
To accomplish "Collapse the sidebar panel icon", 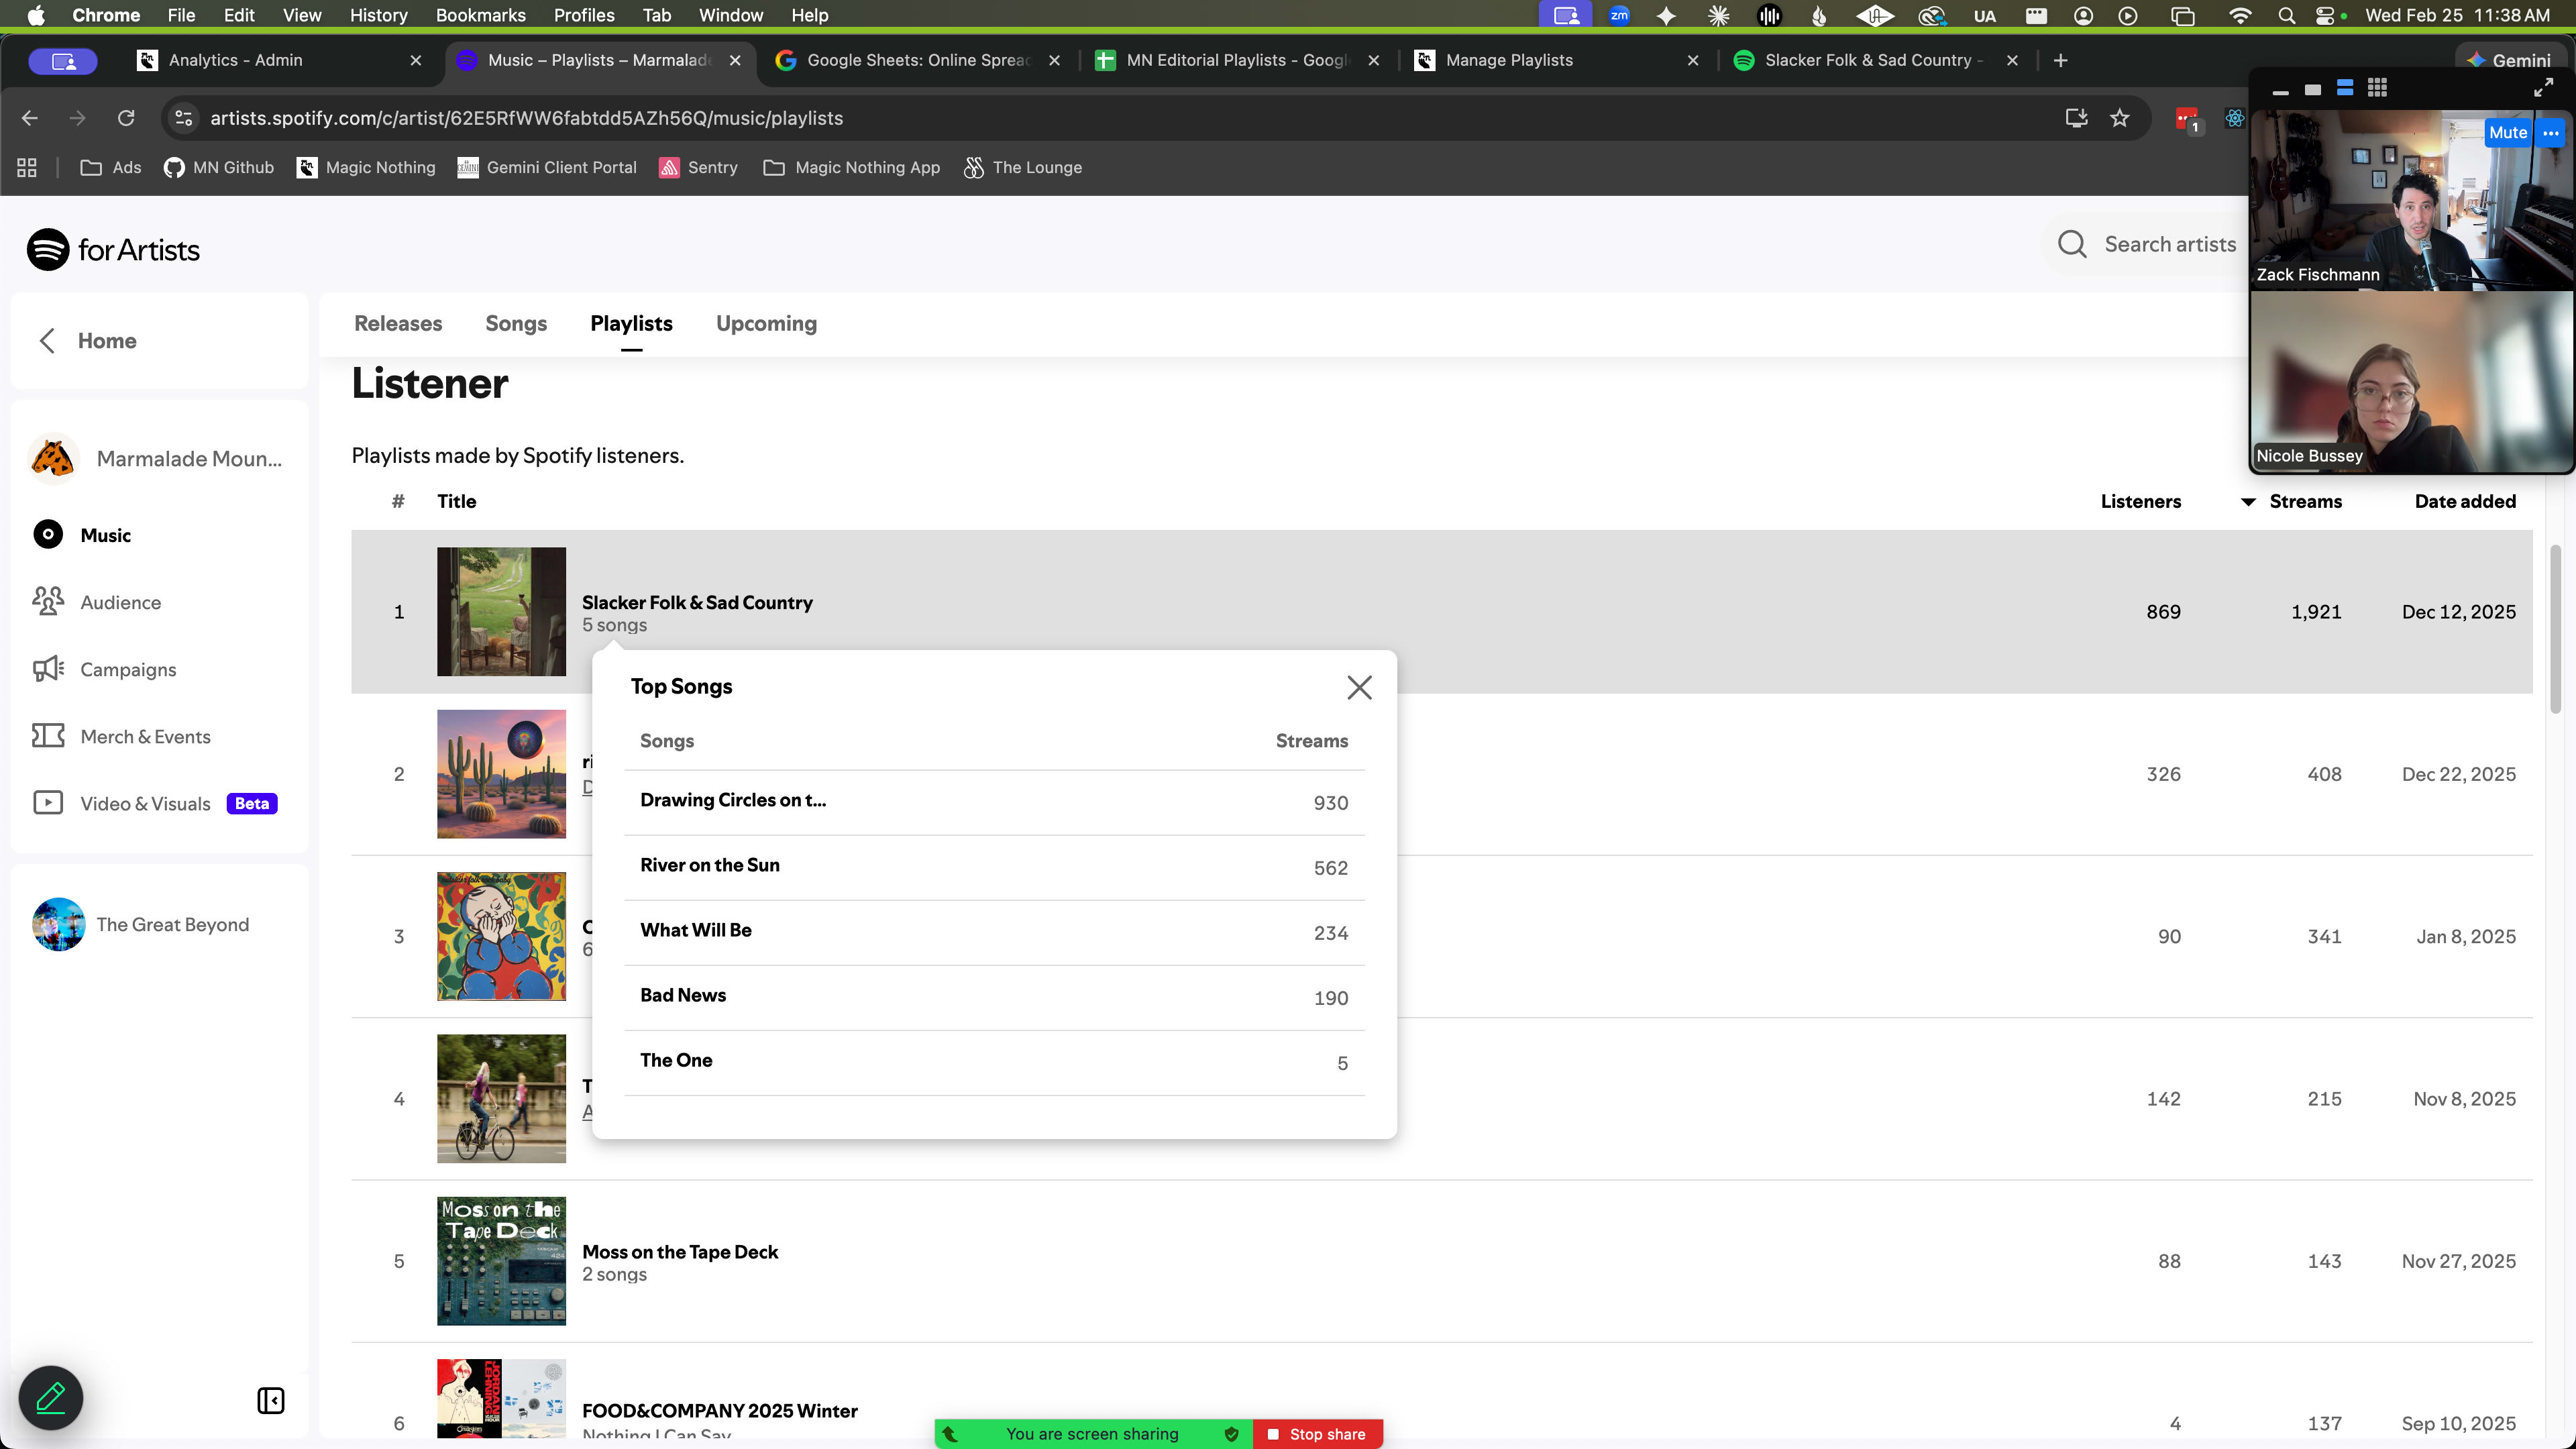I will (270, 1400).
